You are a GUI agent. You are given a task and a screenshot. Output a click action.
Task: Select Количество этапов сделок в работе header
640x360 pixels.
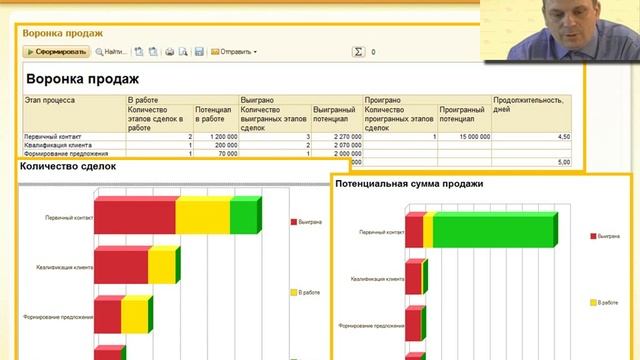pos(160,118)
